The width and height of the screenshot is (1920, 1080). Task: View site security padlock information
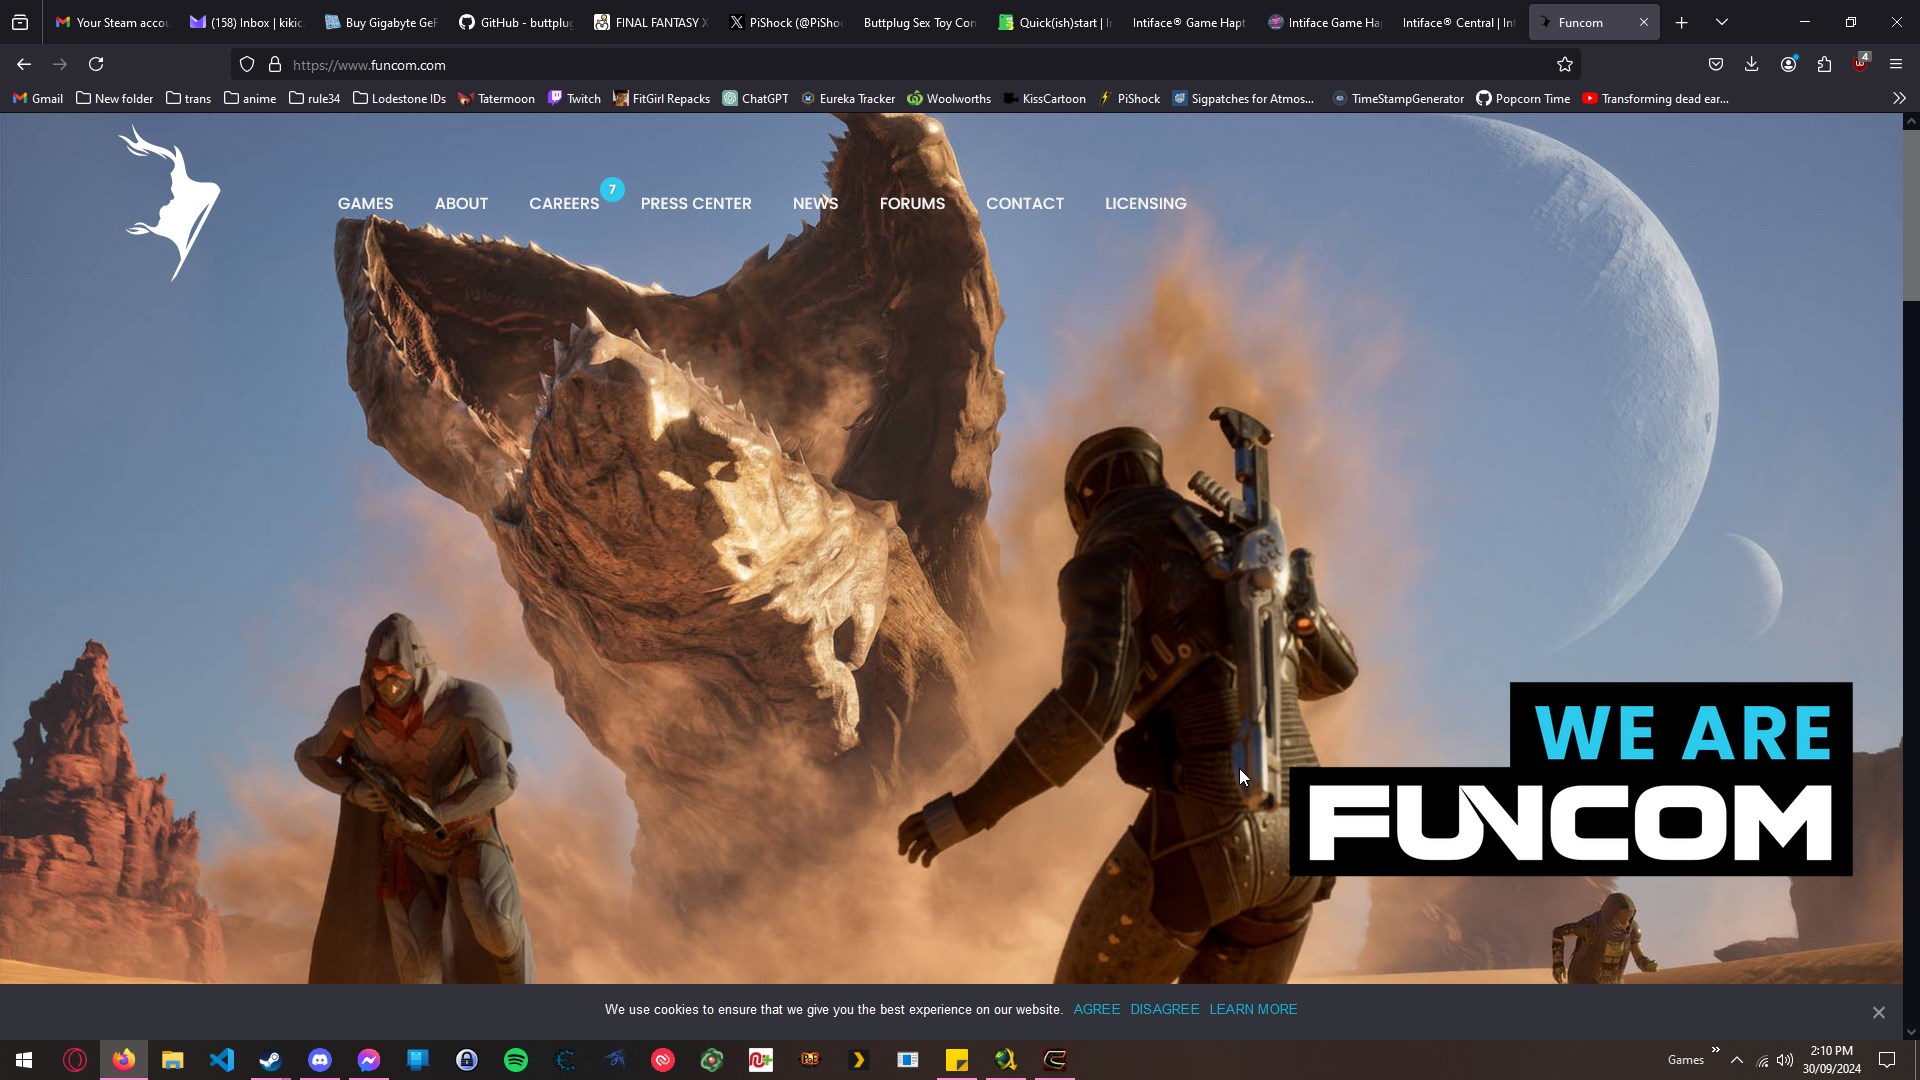coord(275,64)
